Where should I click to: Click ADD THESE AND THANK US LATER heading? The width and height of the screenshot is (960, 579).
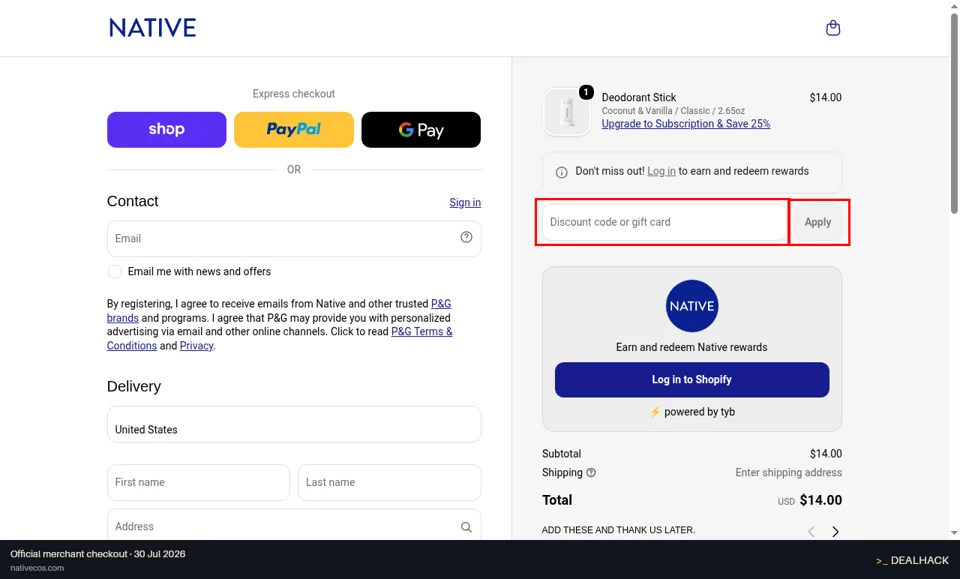618,530
